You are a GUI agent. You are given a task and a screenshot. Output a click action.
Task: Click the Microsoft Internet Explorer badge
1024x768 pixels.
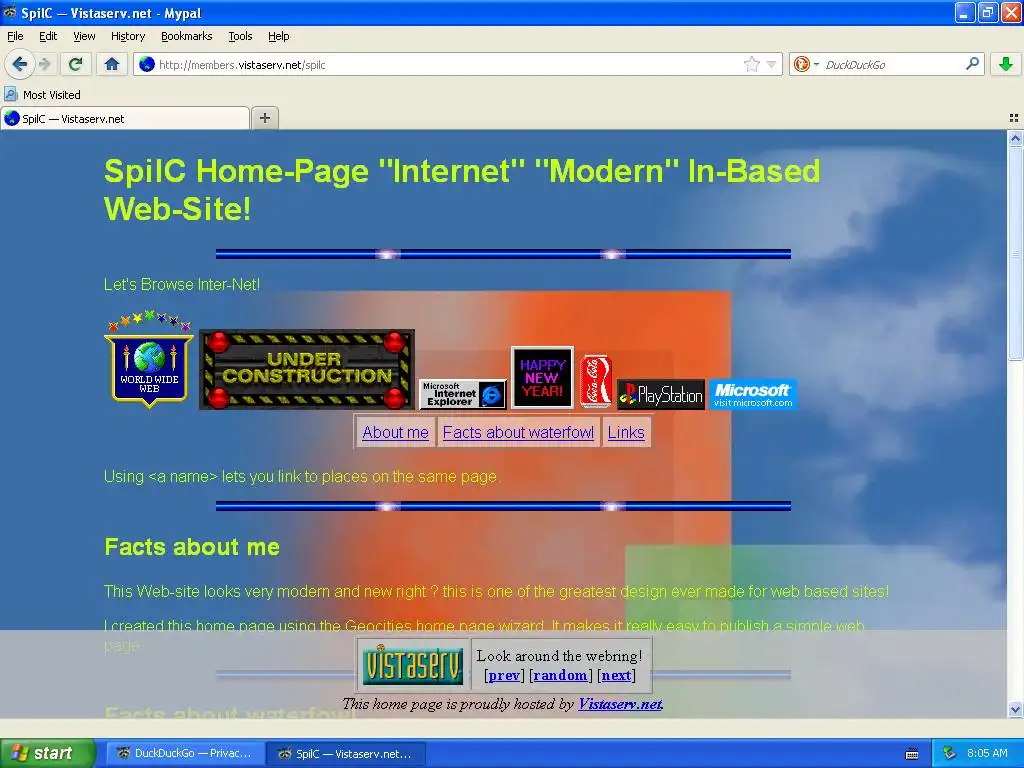pos(462,394)
